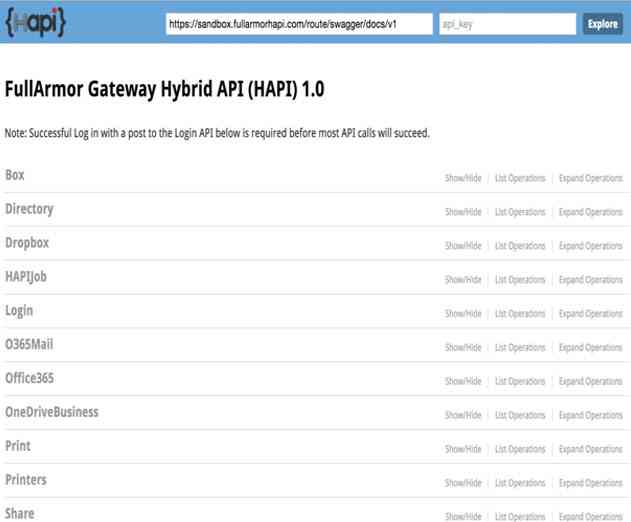
Task: Expand Operations for Print
Action: pyautogui.click(x=591, y=449)
